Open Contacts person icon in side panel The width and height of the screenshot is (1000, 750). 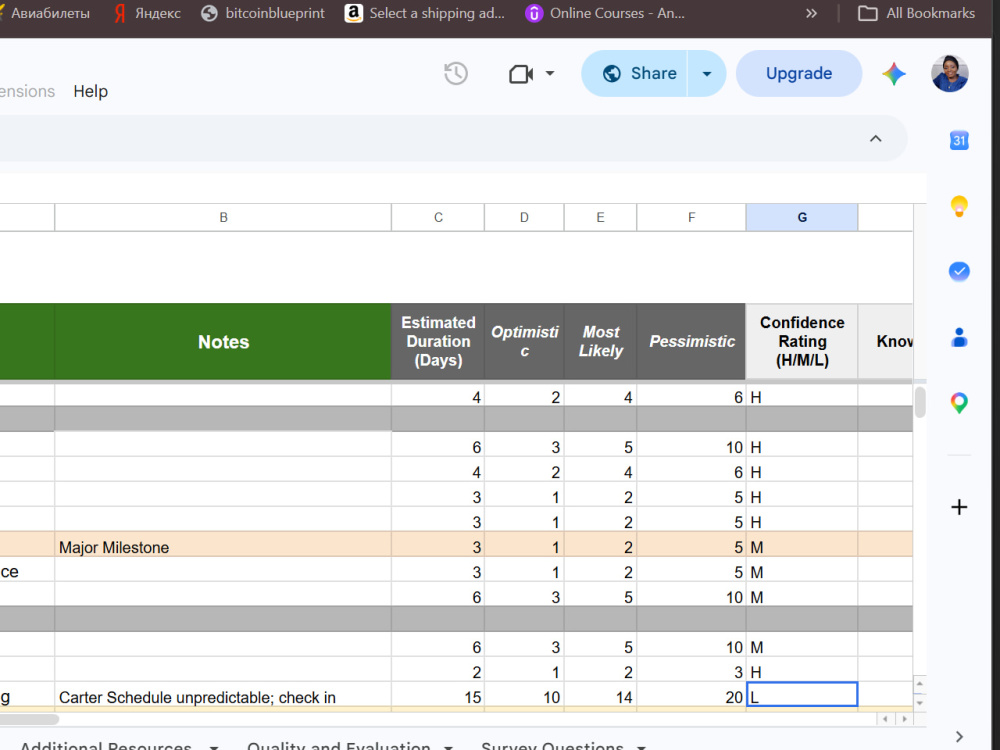[959, 337]
